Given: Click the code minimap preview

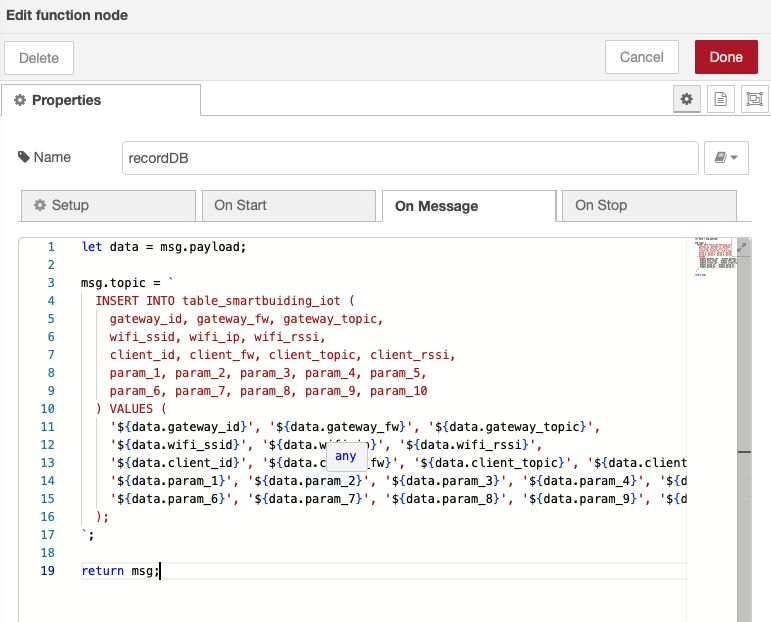Looking at the screenshot, I should click(714, 257).
